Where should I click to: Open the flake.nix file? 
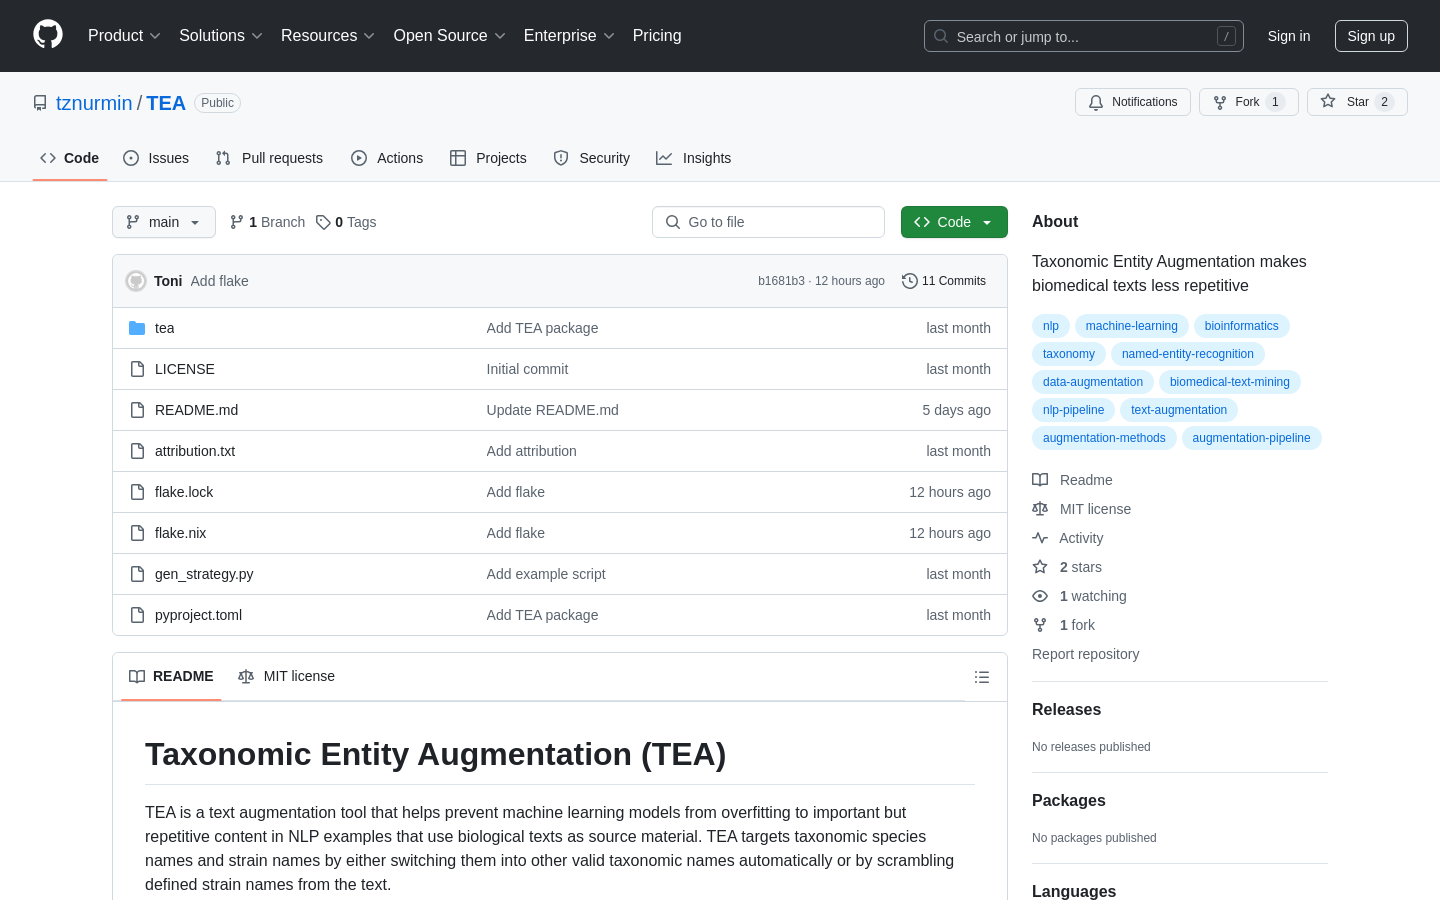point(180,533)
